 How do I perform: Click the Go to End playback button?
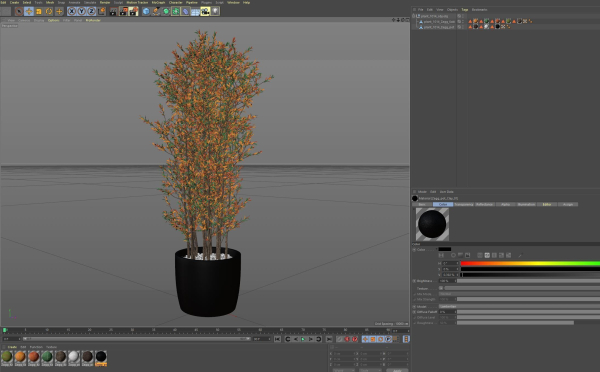329,339
